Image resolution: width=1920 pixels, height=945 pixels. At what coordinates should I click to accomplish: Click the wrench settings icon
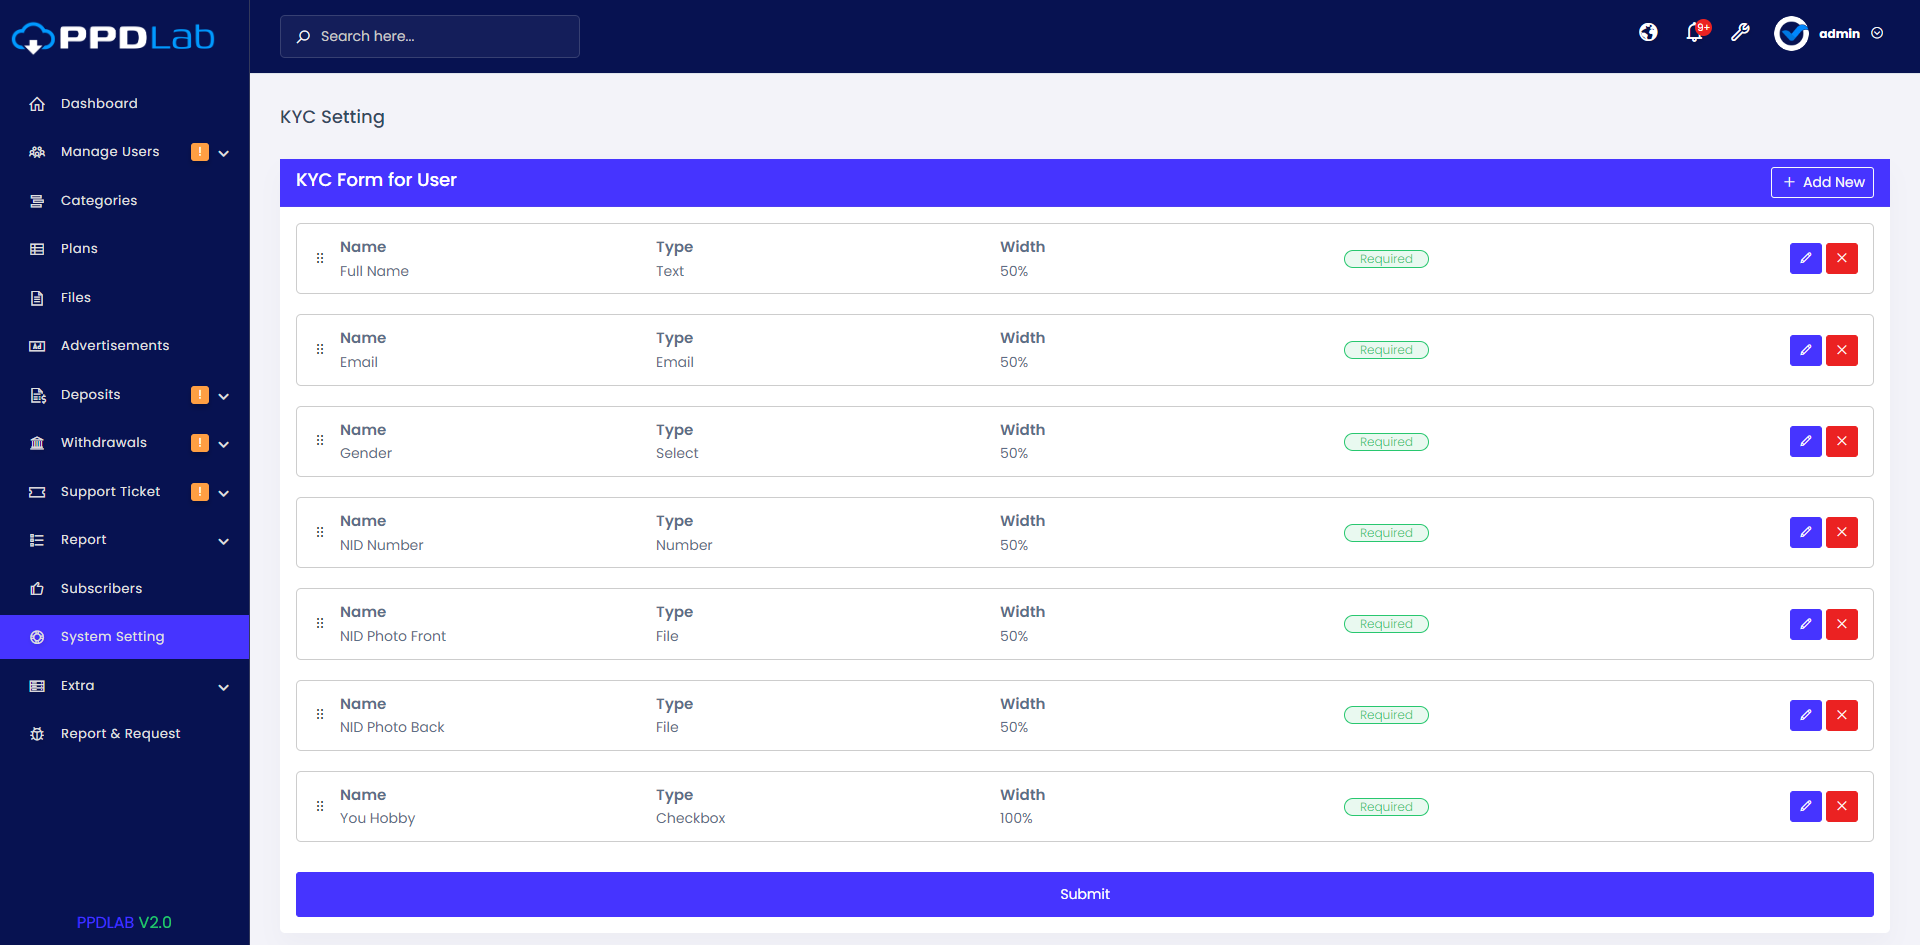point(1741,33)
